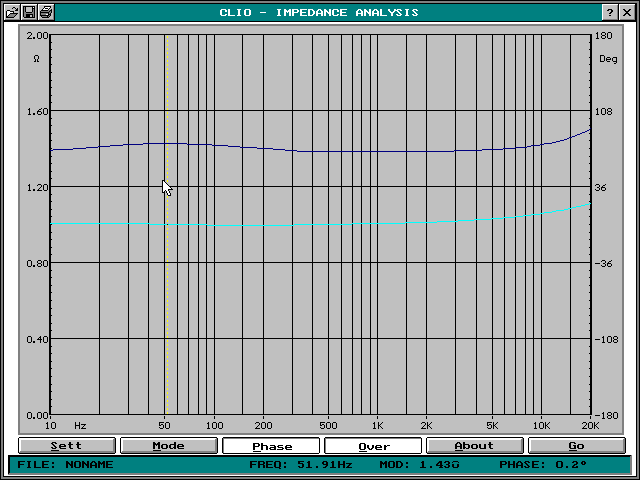
Task: Click the 1.20 ohm axis label
Action: coord(37,187)
